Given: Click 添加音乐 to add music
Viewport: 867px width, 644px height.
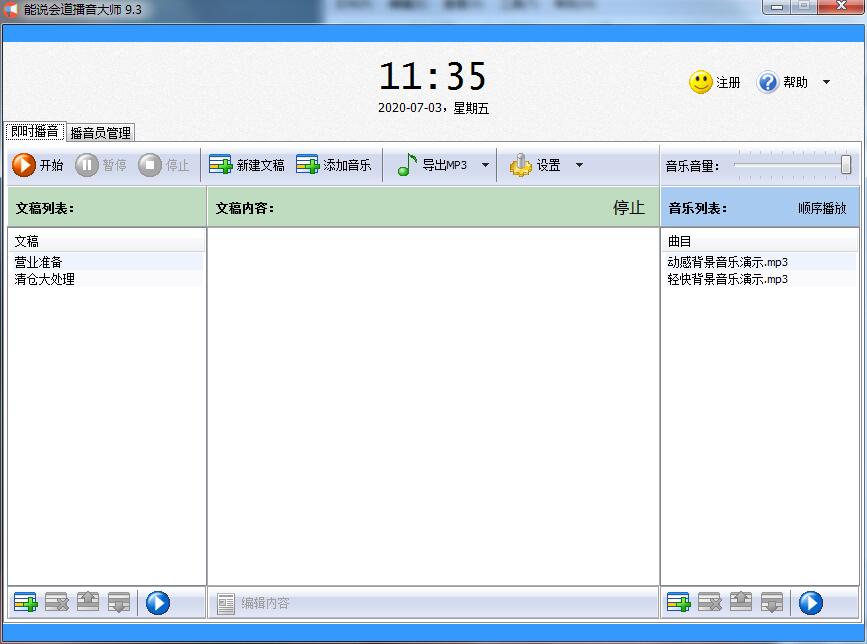Looking at the screenshot, I should click(333, 165).
